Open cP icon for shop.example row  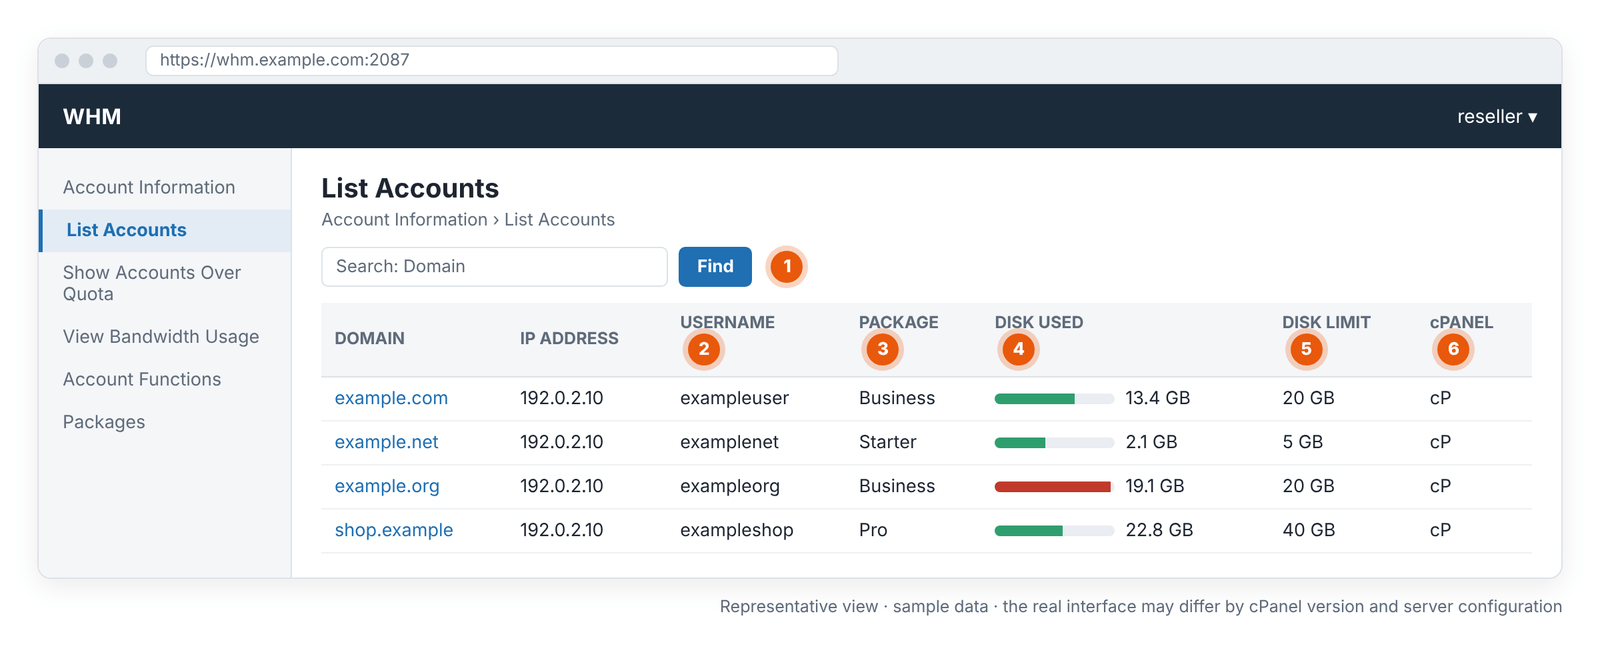point(1440,530)
